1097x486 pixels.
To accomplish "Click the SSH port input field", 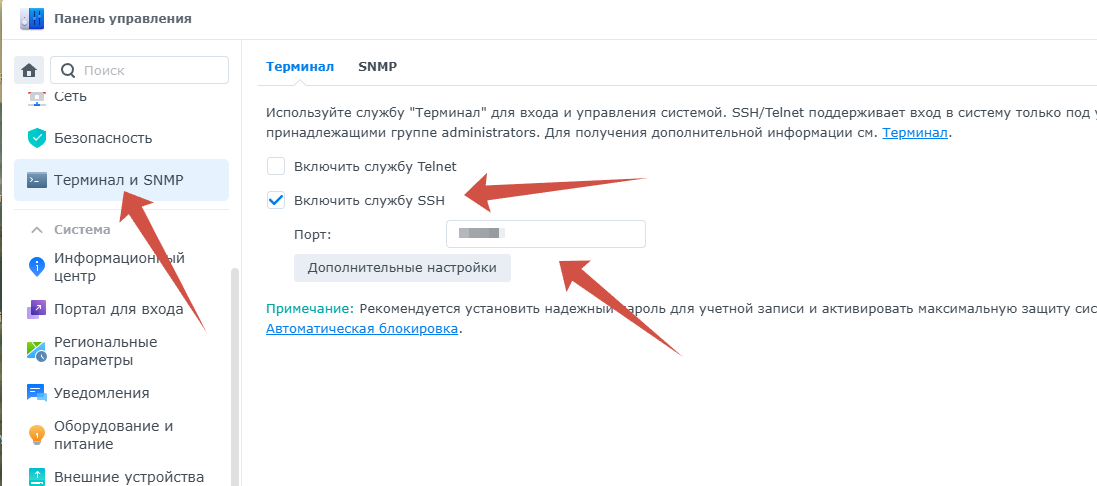I will point(545,234).
